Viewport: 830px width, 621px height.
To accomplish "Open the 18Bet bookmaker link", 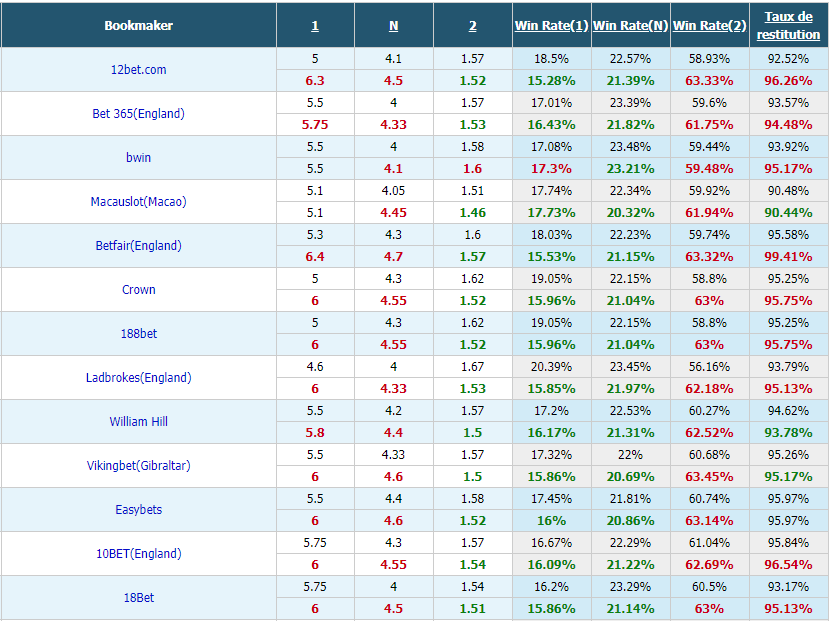I will [138, 597].
